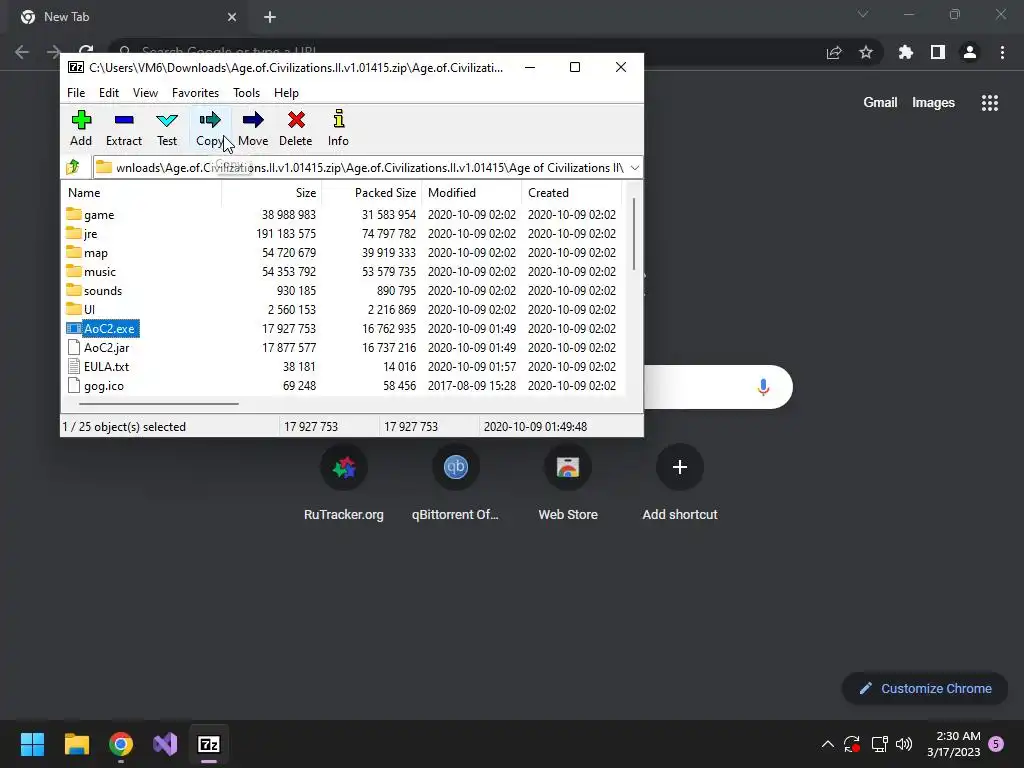Sort by the Size column header
This screenshot has width=1024, height=768.
(x=272, y=193)
